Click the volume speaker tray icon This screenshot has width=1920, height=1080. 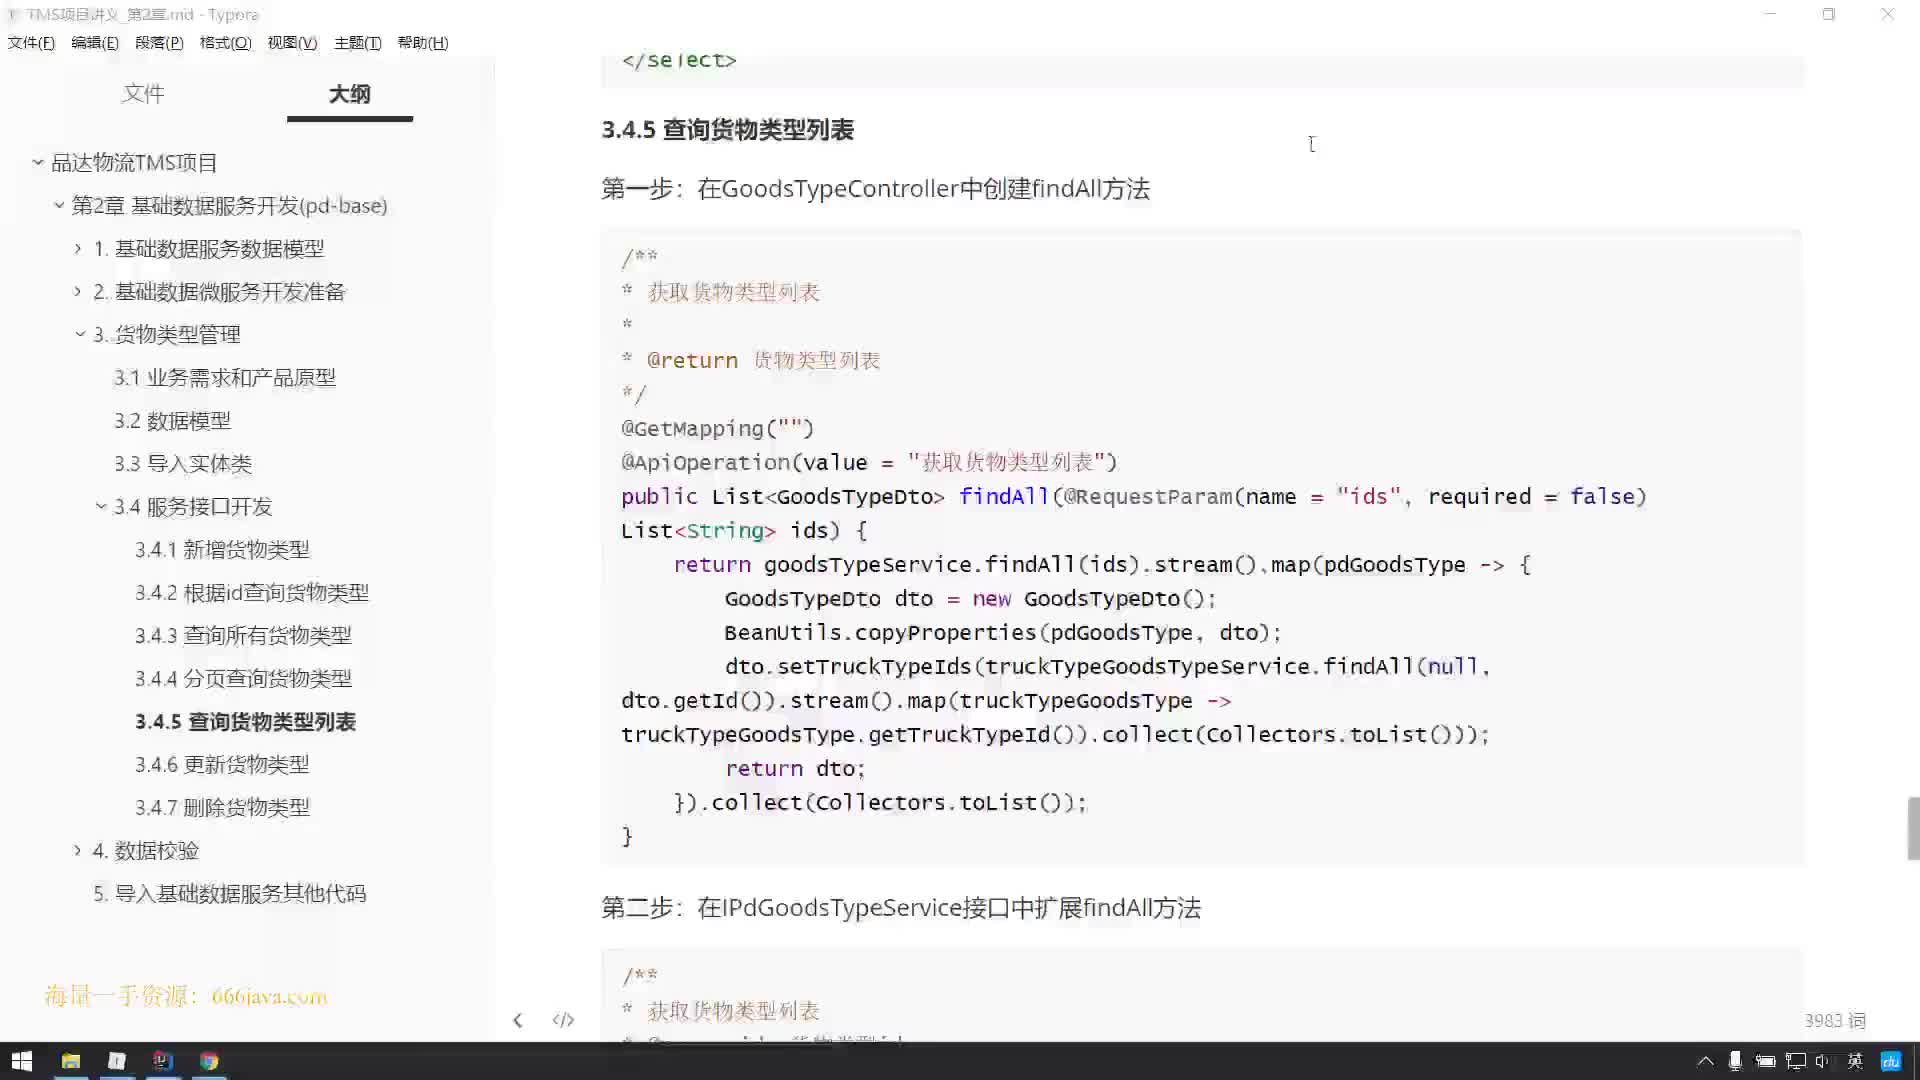pos(1822,1061)
